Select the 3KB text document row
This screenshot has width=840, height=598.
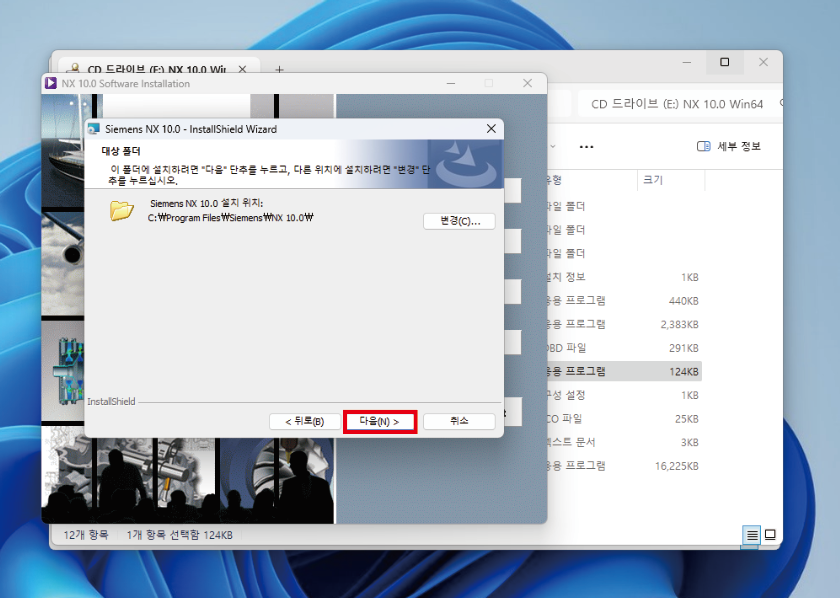point(623,442)
